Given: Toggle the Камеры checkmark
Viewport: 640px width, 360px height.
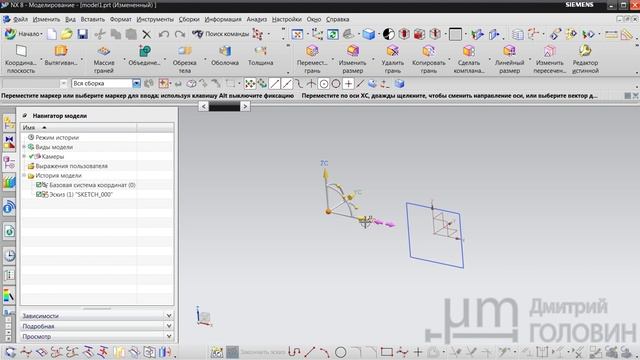Looking at the screenshot, I should (31, 156).
